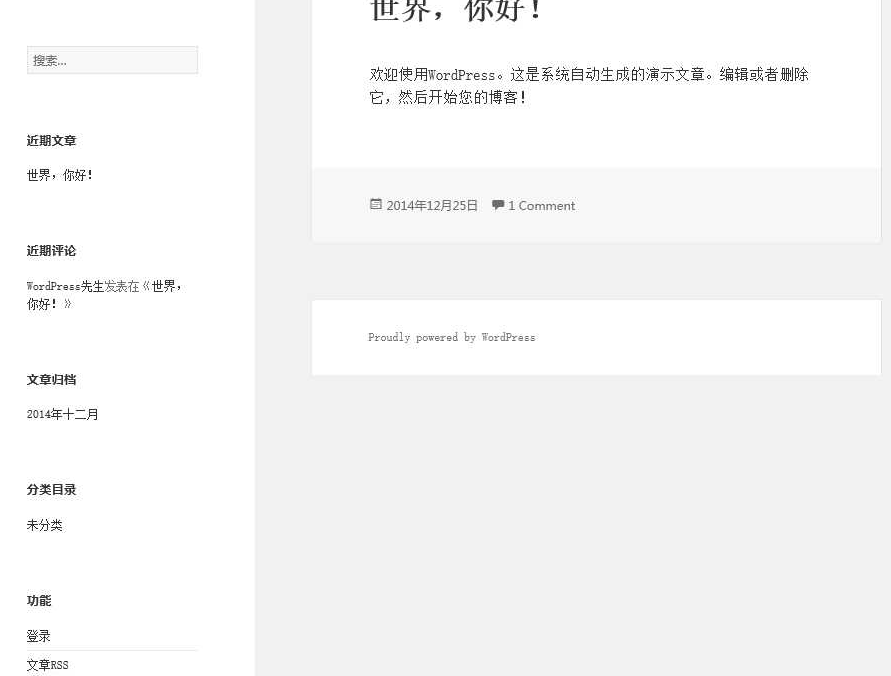The height and width of the screenshot is (676, 891).
Task: Click the 文章归档 widget heading
Action: (51, 379)
